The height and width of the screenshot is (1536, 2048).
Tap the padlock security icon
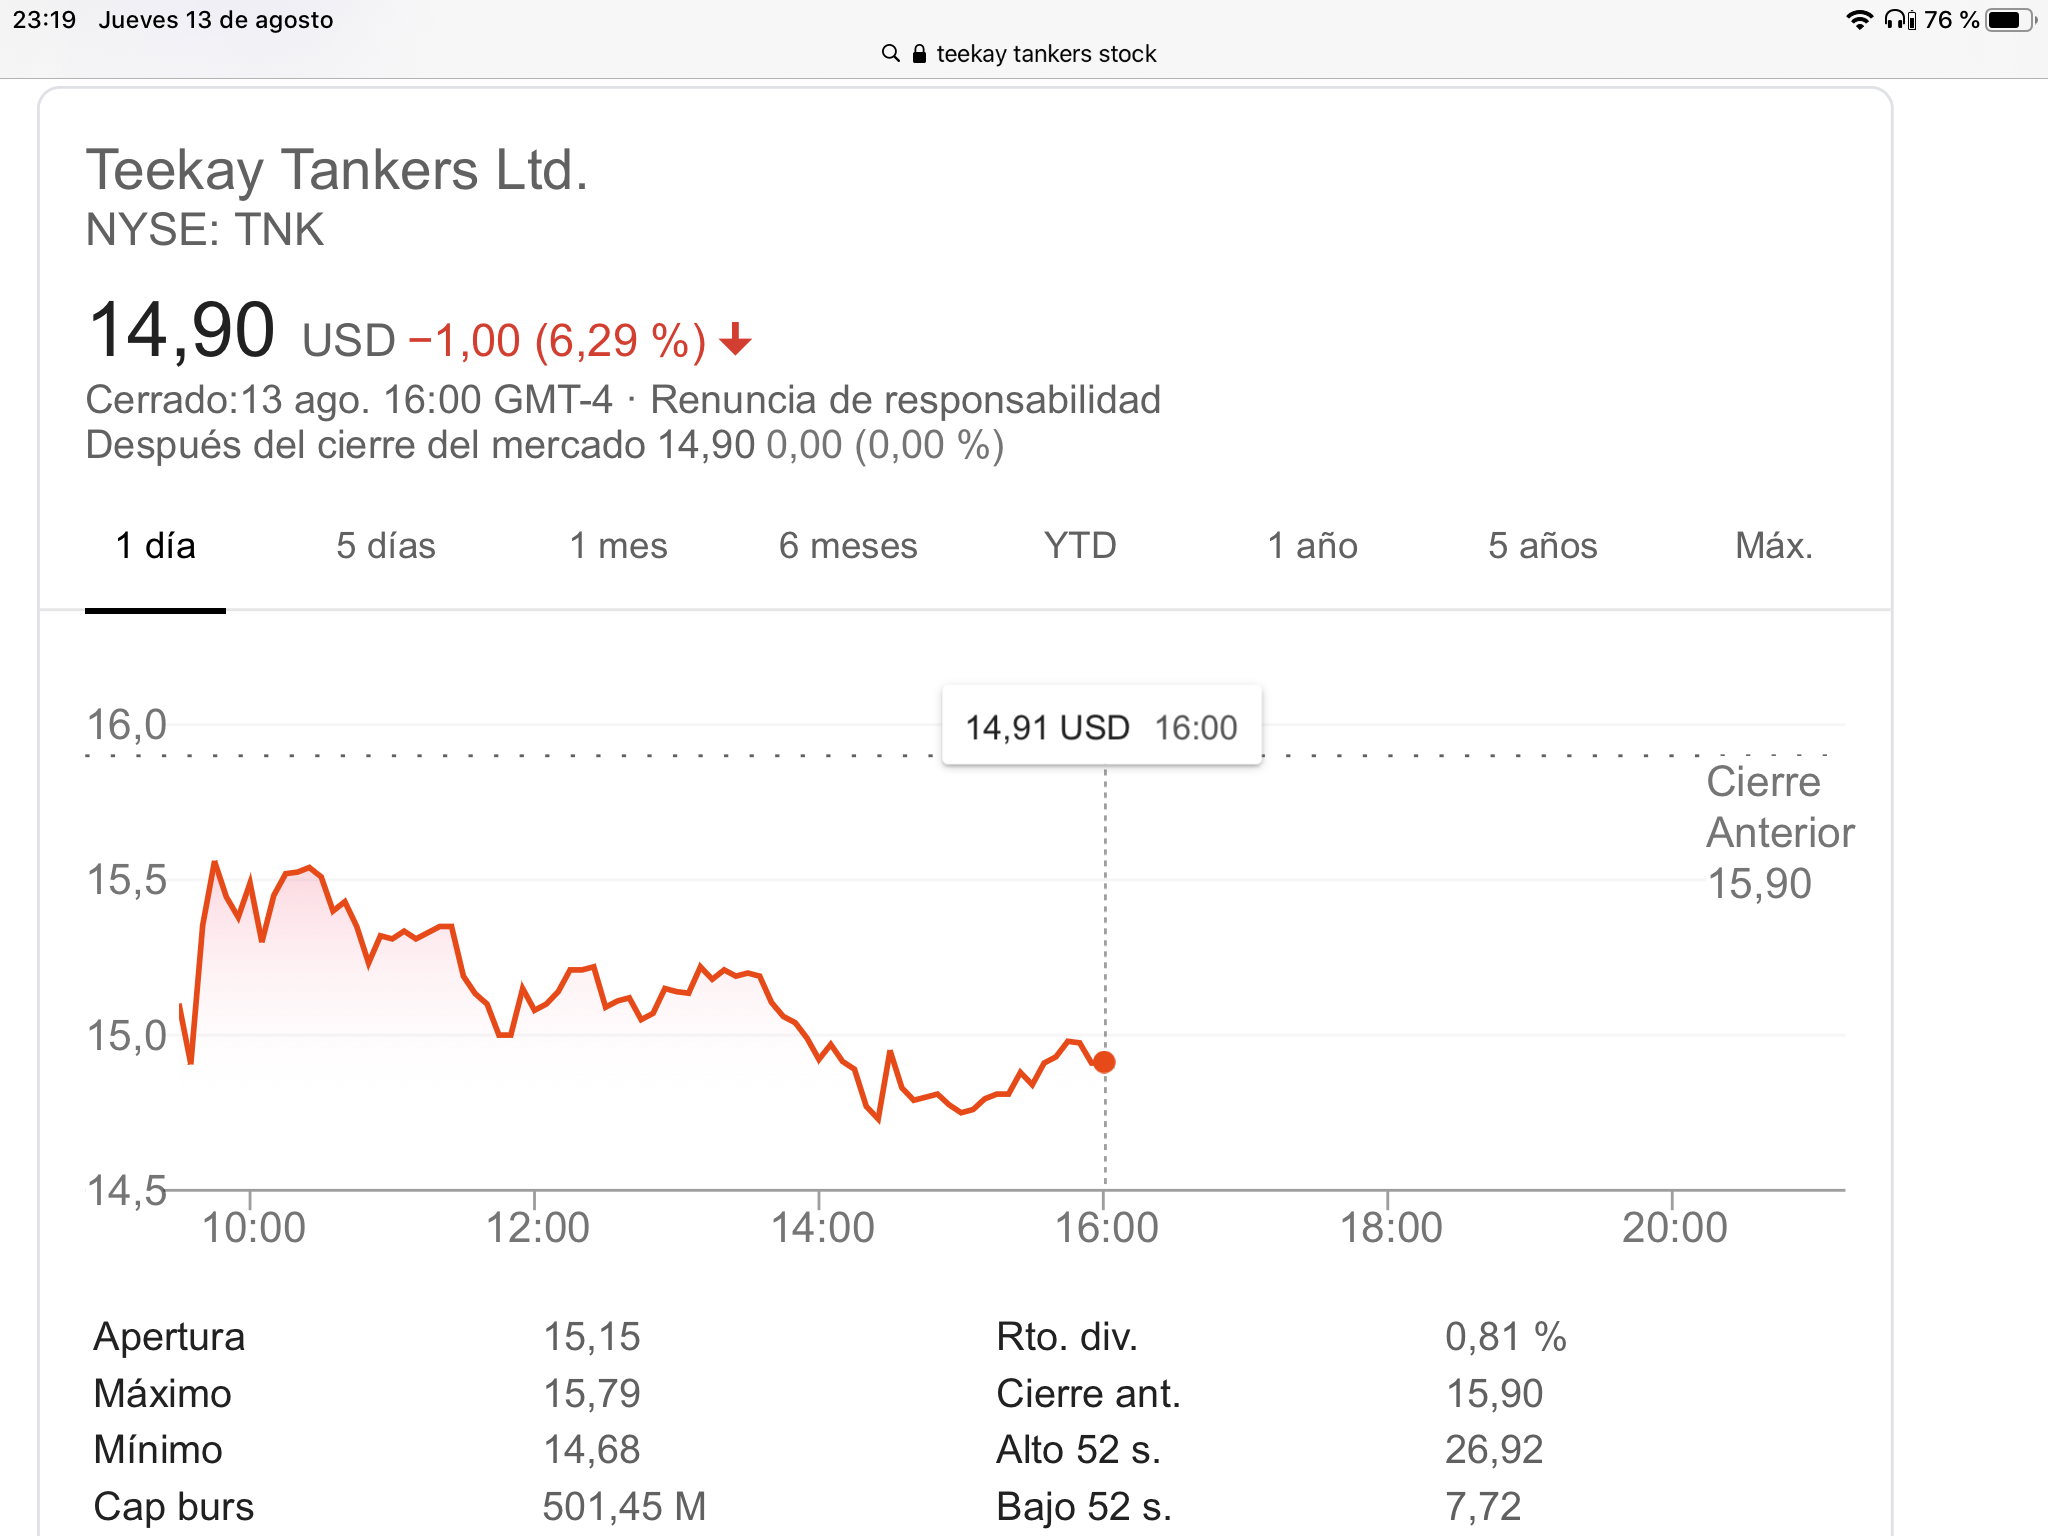pos(919,54)
